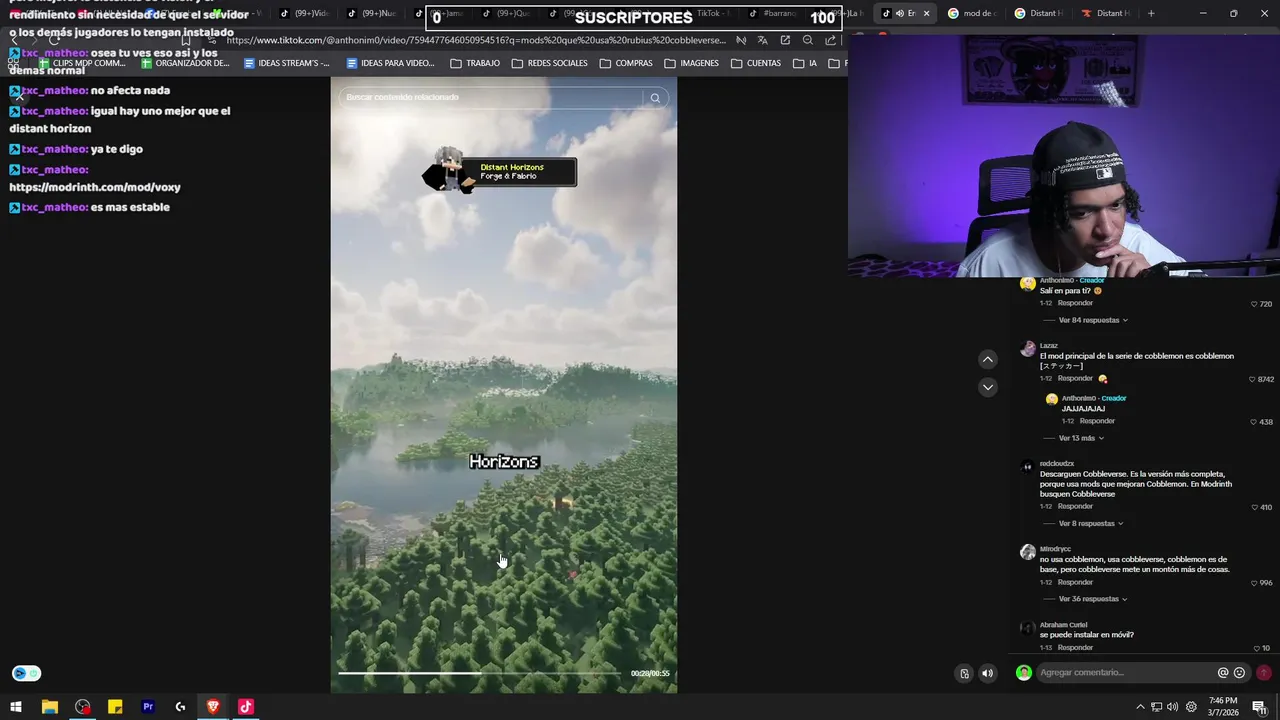Click the search magnifier in related content bar
The width and height of the screenshot is (1280, 720).
tap(655, 98)
